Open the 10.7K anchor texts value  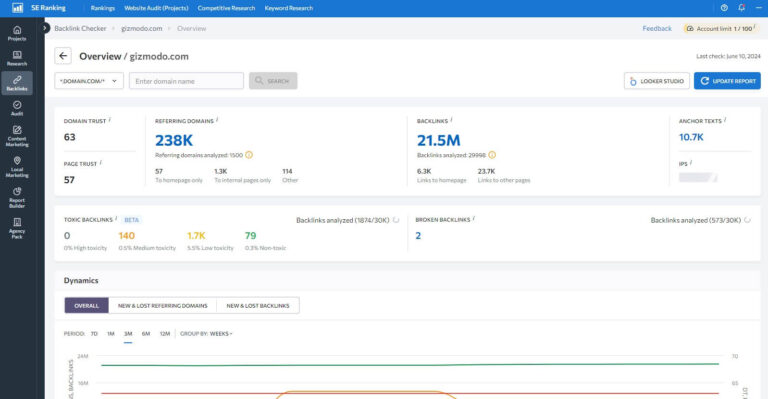tap(691, 137)
